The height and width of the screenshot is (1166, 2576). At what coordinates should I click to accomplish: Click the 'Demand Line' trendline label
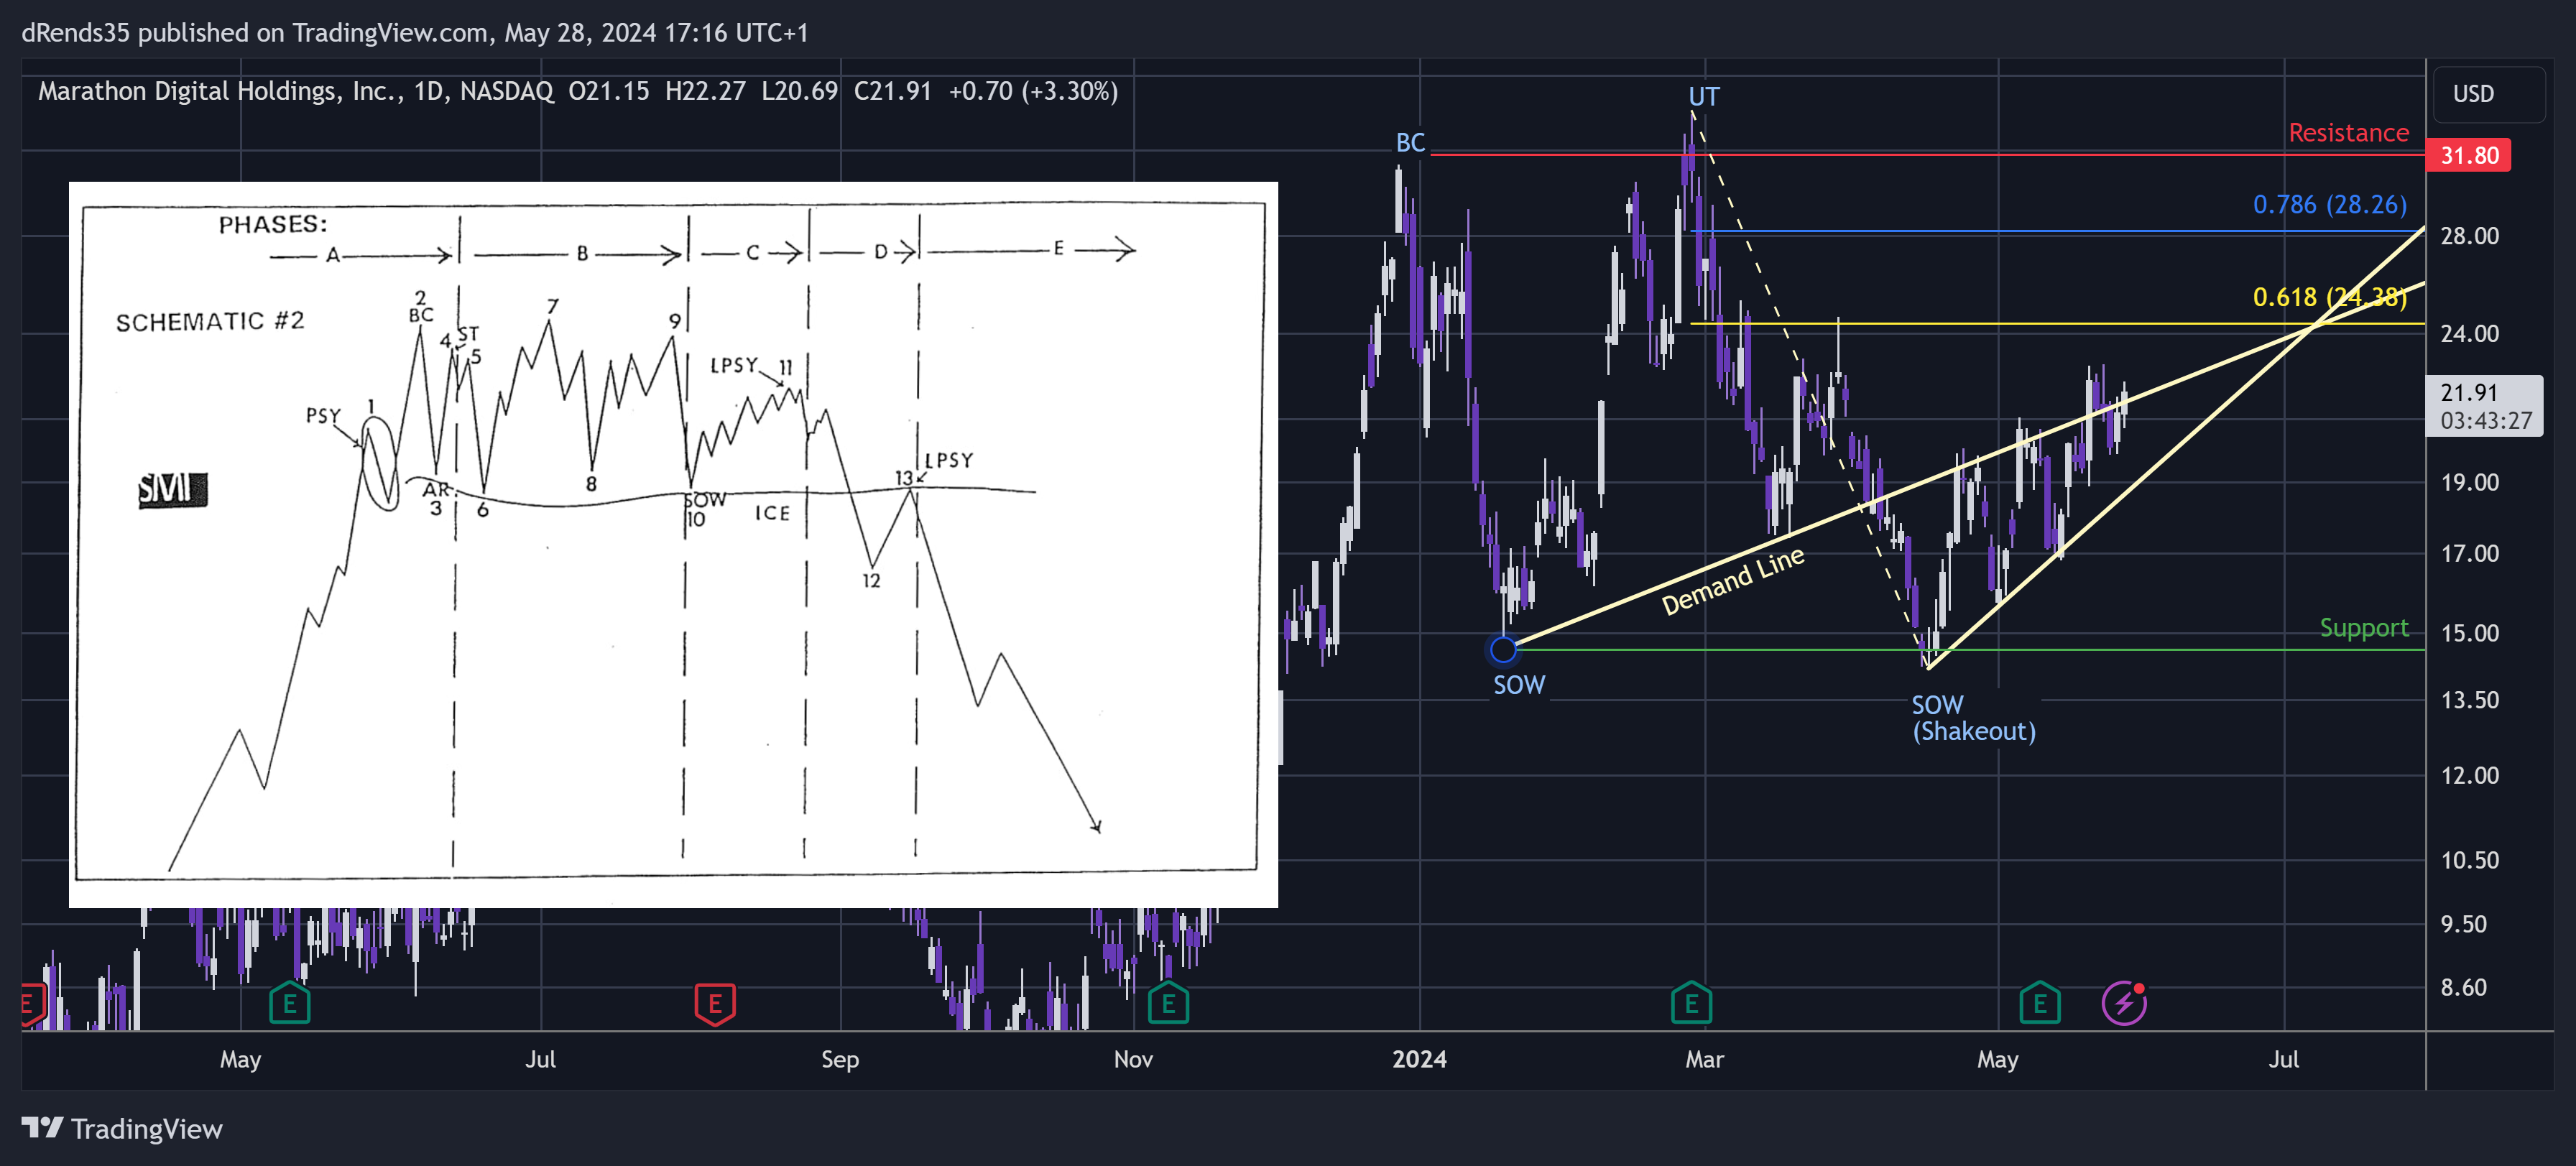(x=1733, y=581)
